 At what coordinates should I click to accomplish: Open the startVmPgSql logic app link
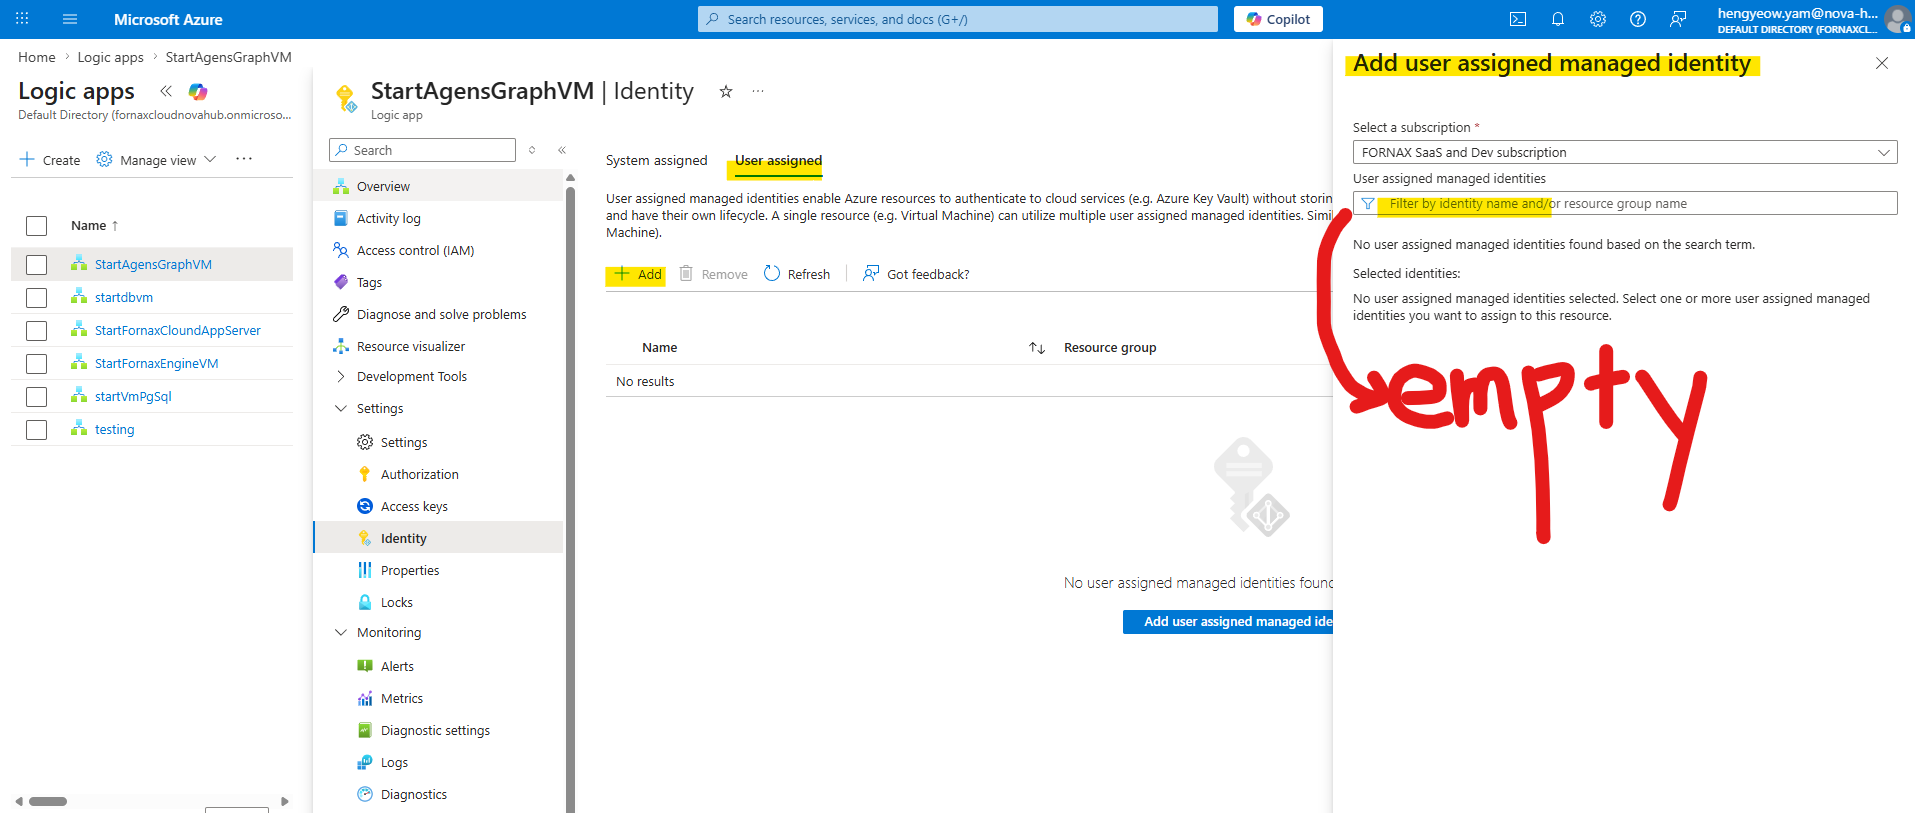click(x=133, y=397)
